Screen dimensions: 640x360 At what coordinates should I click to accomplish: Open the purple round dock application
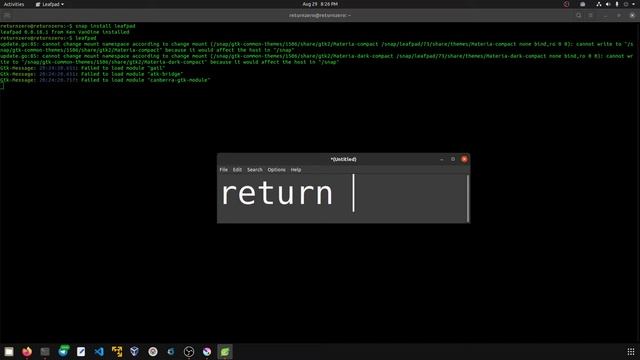tap(207, 351)
